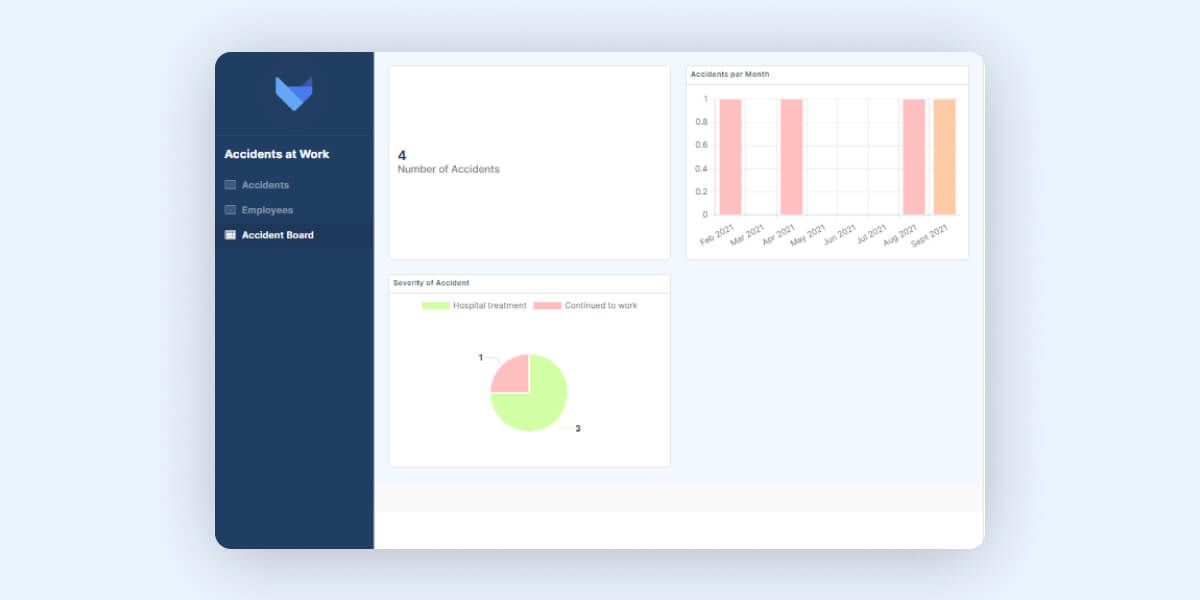Click the Employees sidebar icon
This screenshot has width=1200, height=600.
click(230, 210)
